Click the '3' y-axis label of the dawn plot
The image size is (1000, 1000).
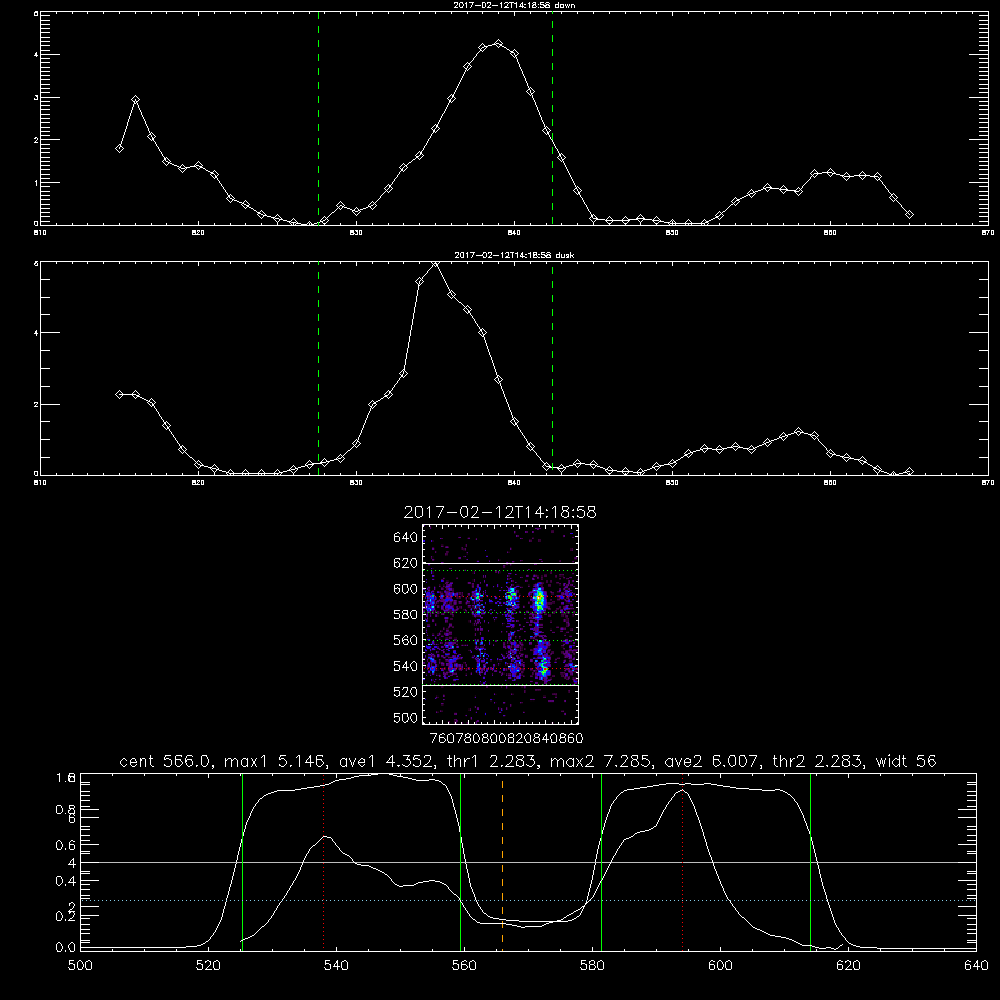pyautogui.click(x=36, y=98)
